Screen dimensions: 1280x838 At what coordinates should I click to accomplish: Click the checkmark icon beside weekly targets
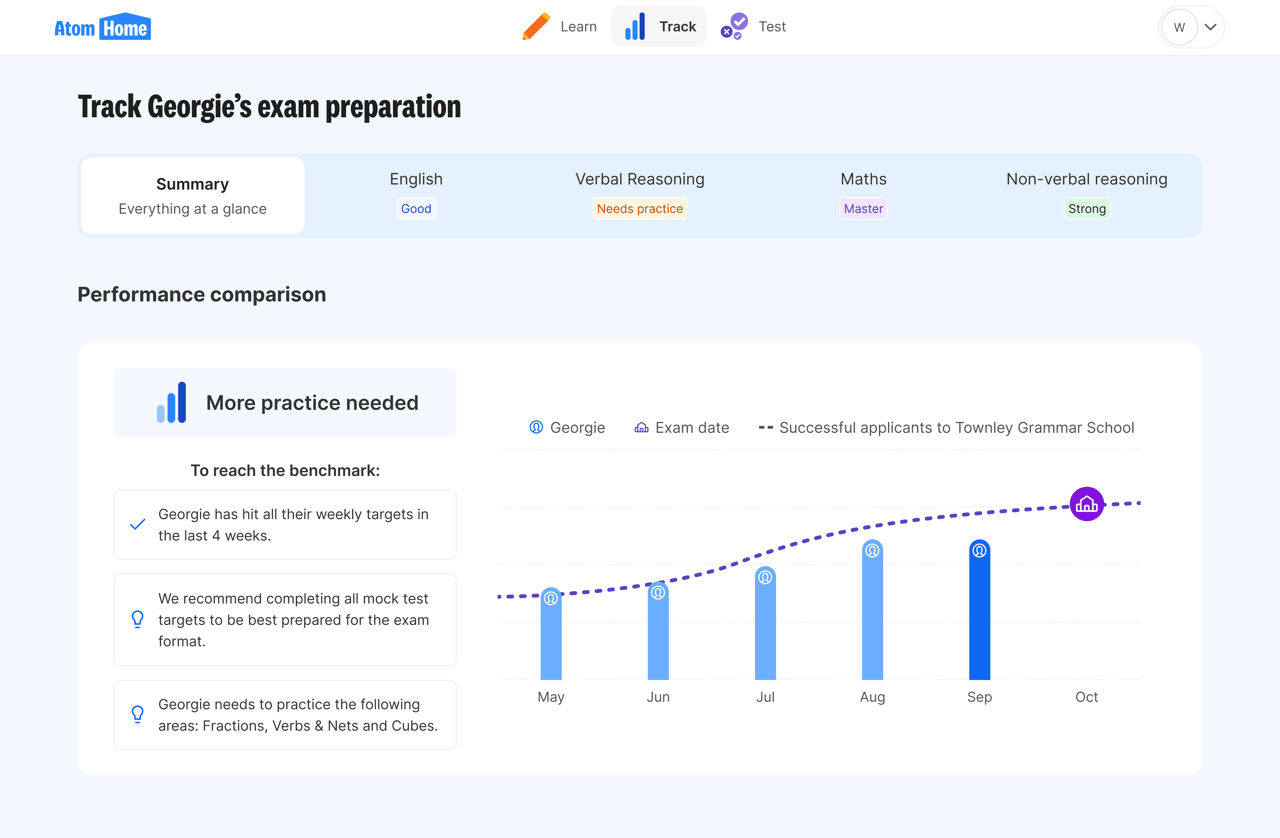click(x=138, y=524)
